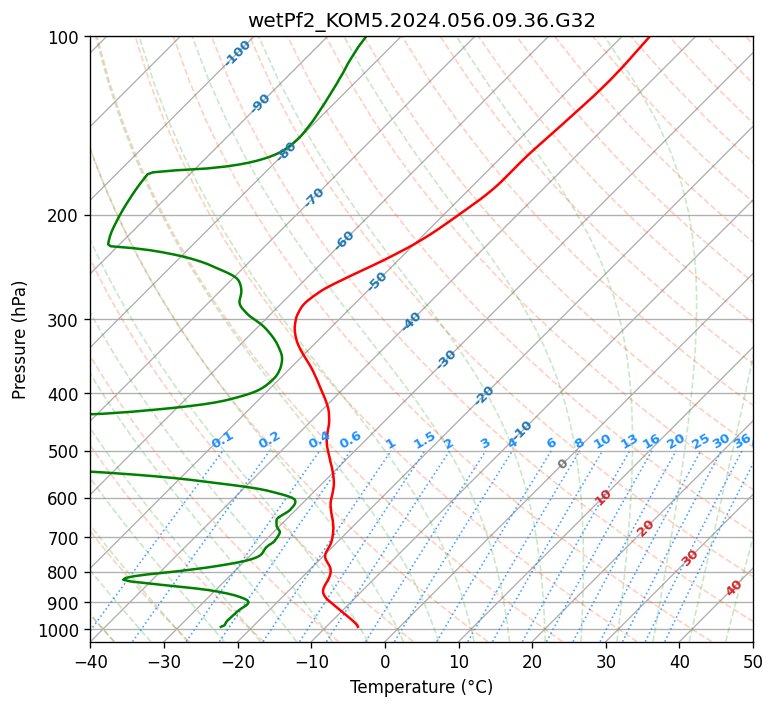Select the 2 mixing ratio label
Screen dimensions: 775x708
[448, 443]
